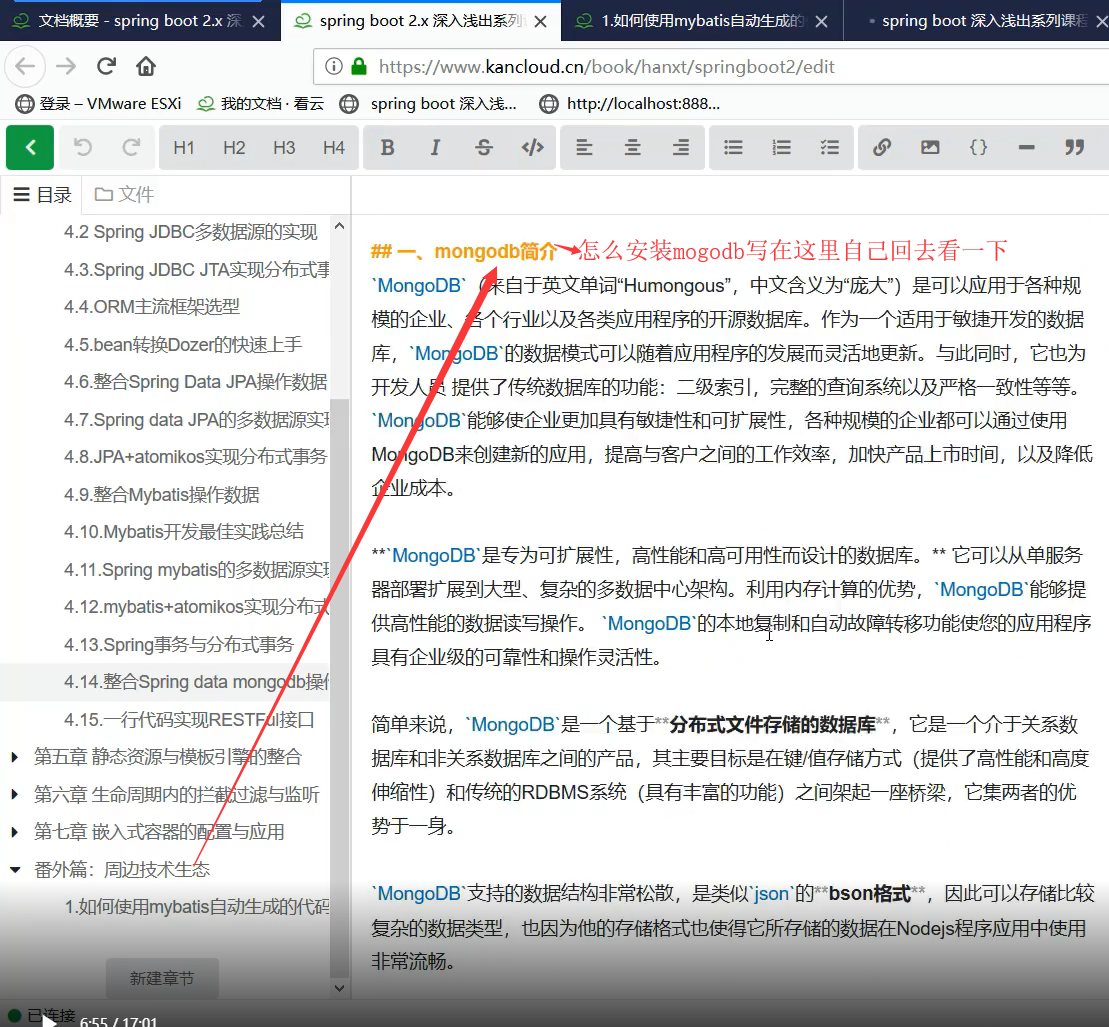Open chapter 4.10 Mybatis开发最佳实践总结
Viewport: 1109px width, 1027px height.
[184, 532]
